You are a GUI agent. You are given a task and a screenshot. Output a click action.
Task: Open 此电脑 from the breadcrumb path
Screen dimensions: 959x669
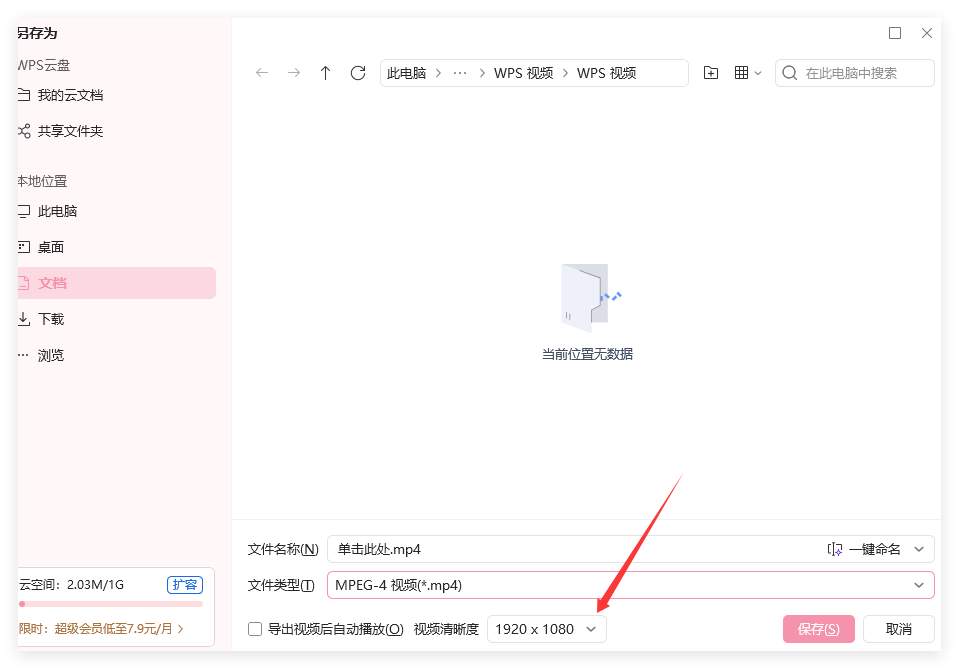click(x=408, y=72)
